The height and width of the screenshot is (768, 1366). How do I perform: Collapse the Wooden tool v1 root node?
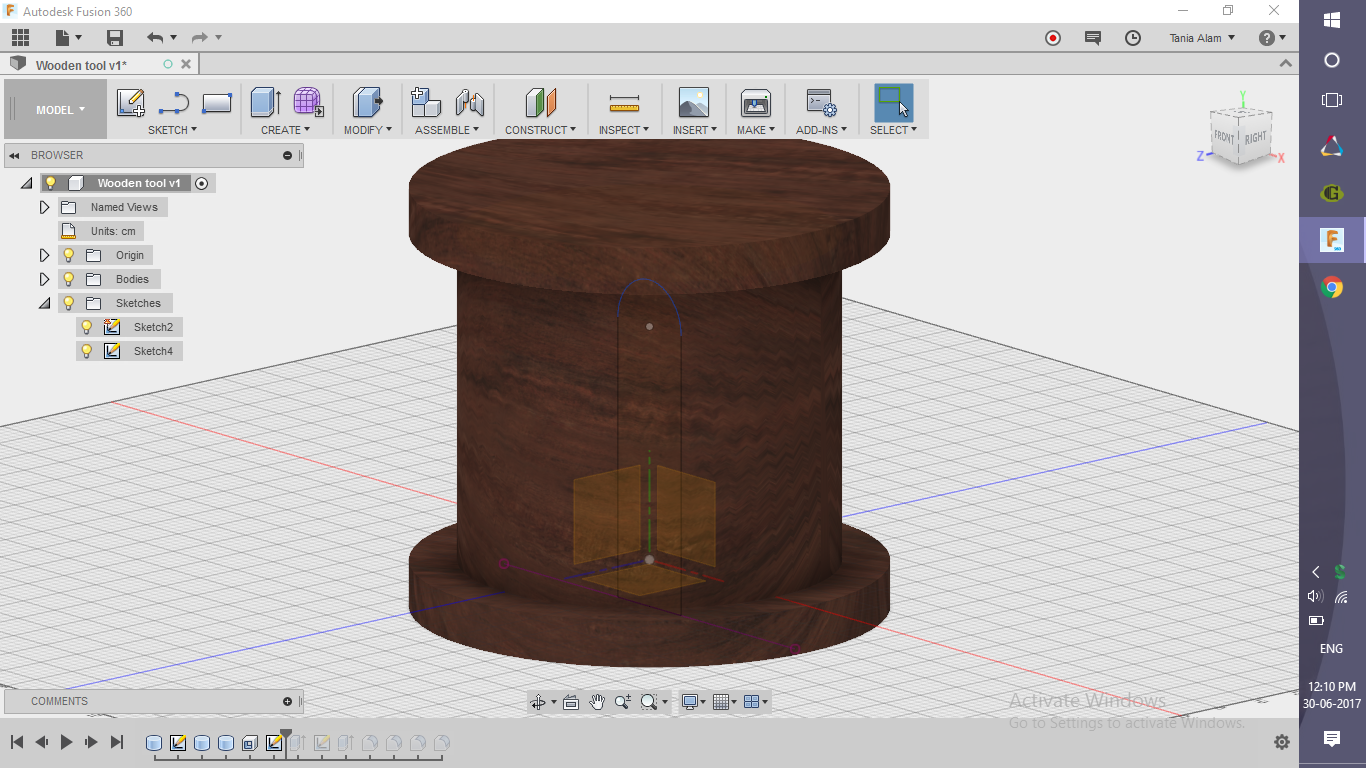tap(26, 183)
